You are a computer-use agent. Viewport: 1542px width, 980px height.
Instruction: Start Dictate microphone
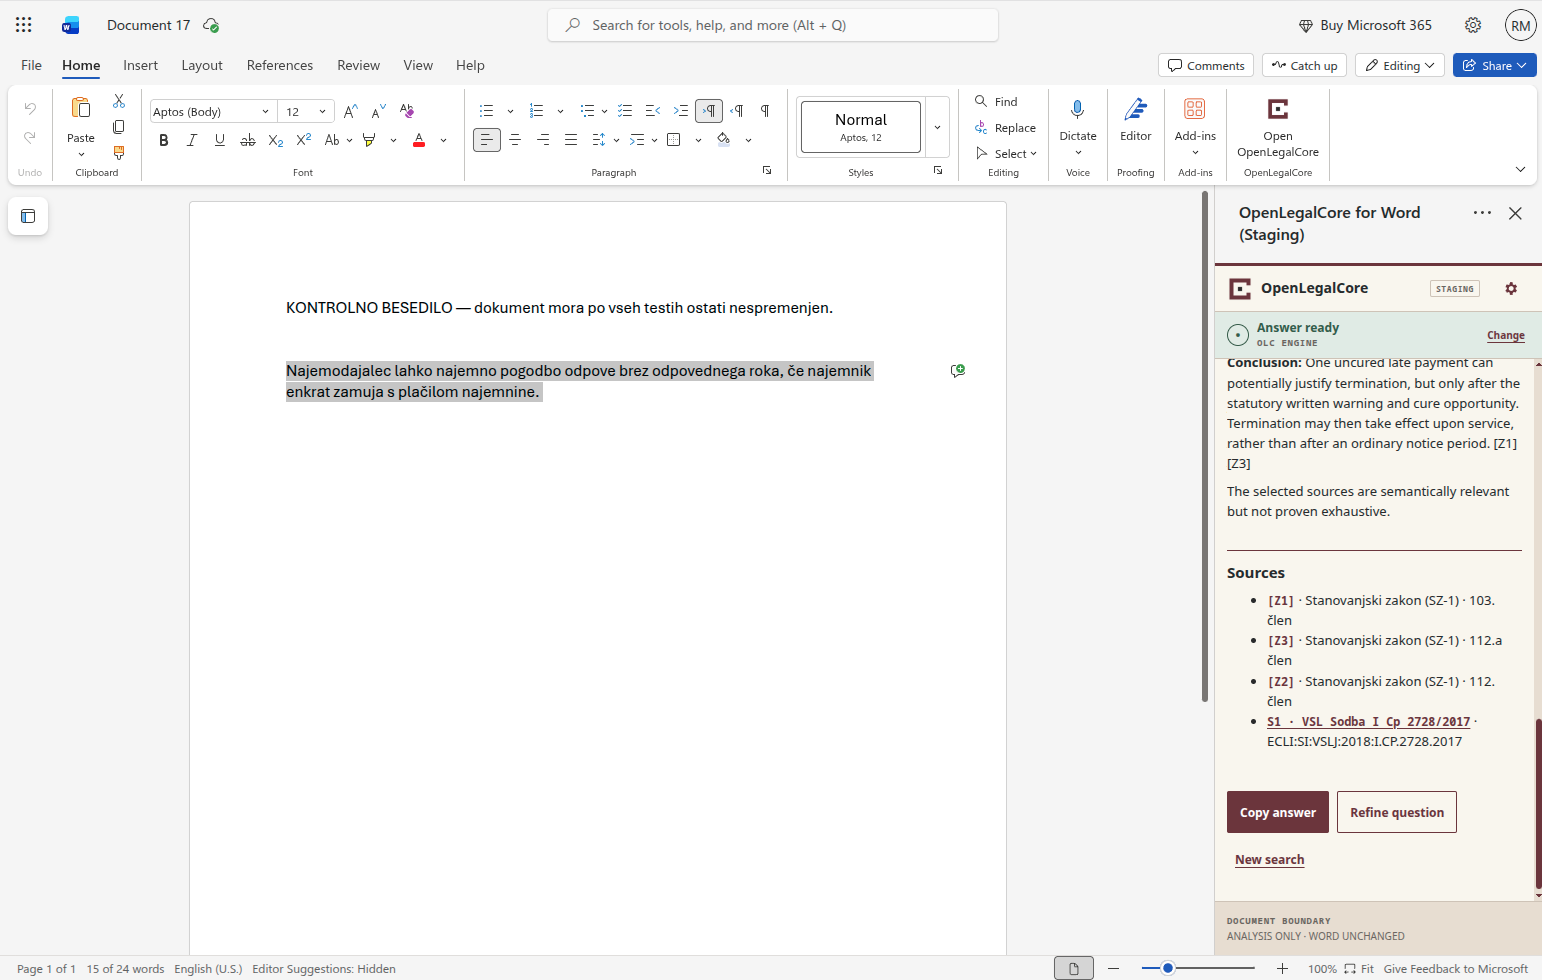click(x=1078, y=109)
